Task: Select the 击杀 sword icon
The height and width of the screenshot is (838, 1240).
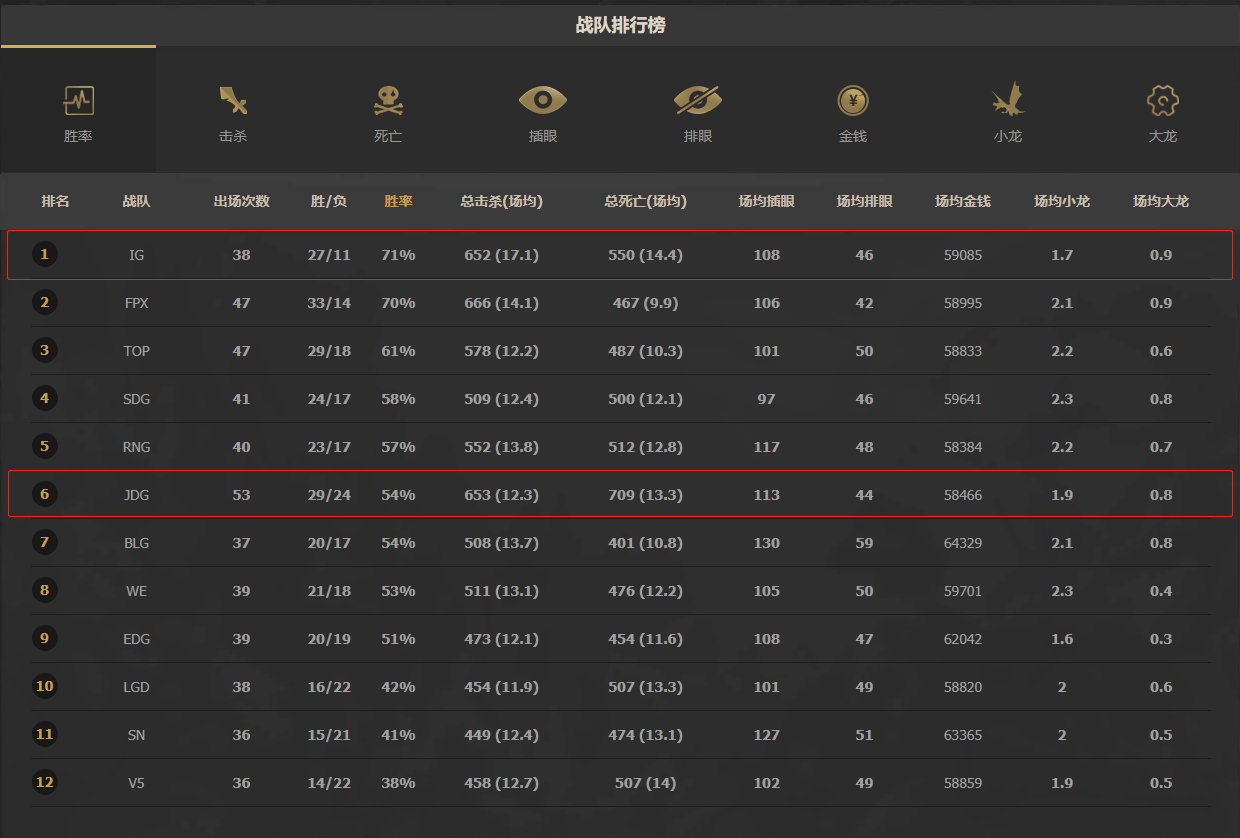Action: click(233, 100)
